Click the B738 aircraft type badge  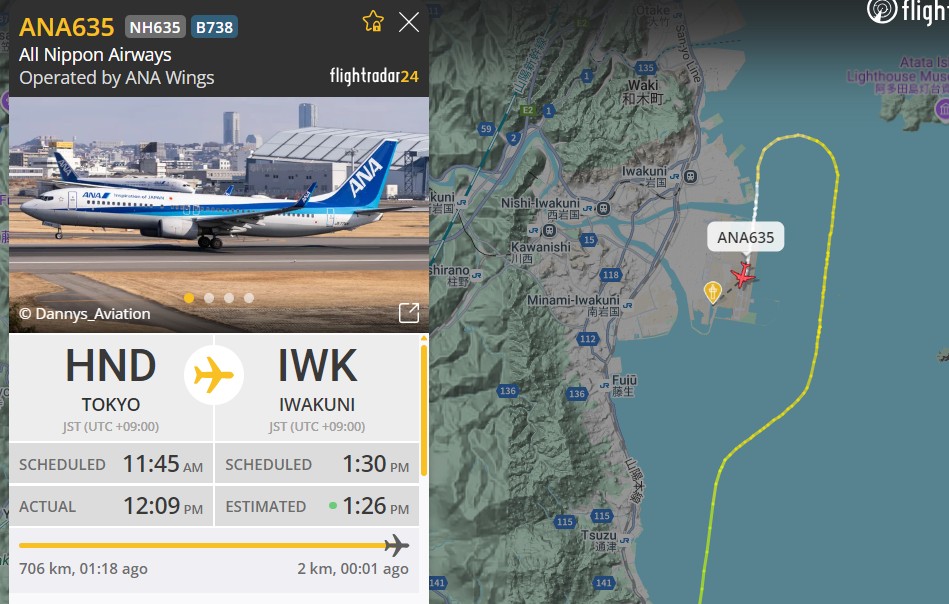coord(214,27)
